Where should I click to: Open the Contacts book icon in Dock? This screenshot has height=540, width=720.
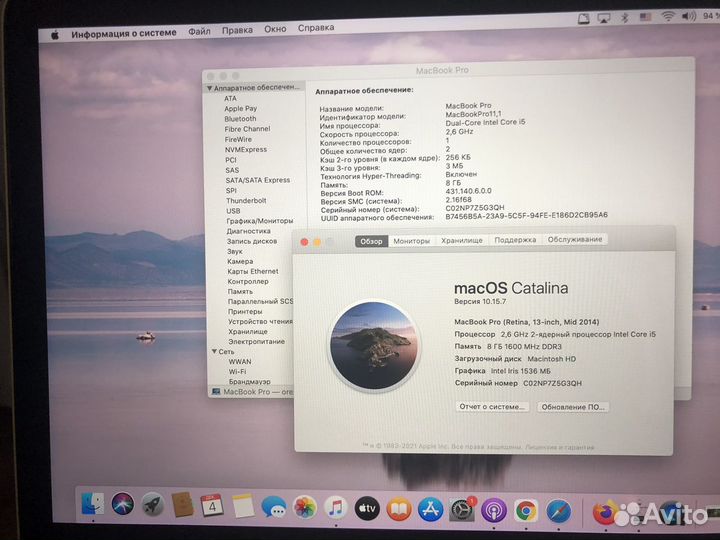(182, 505)
